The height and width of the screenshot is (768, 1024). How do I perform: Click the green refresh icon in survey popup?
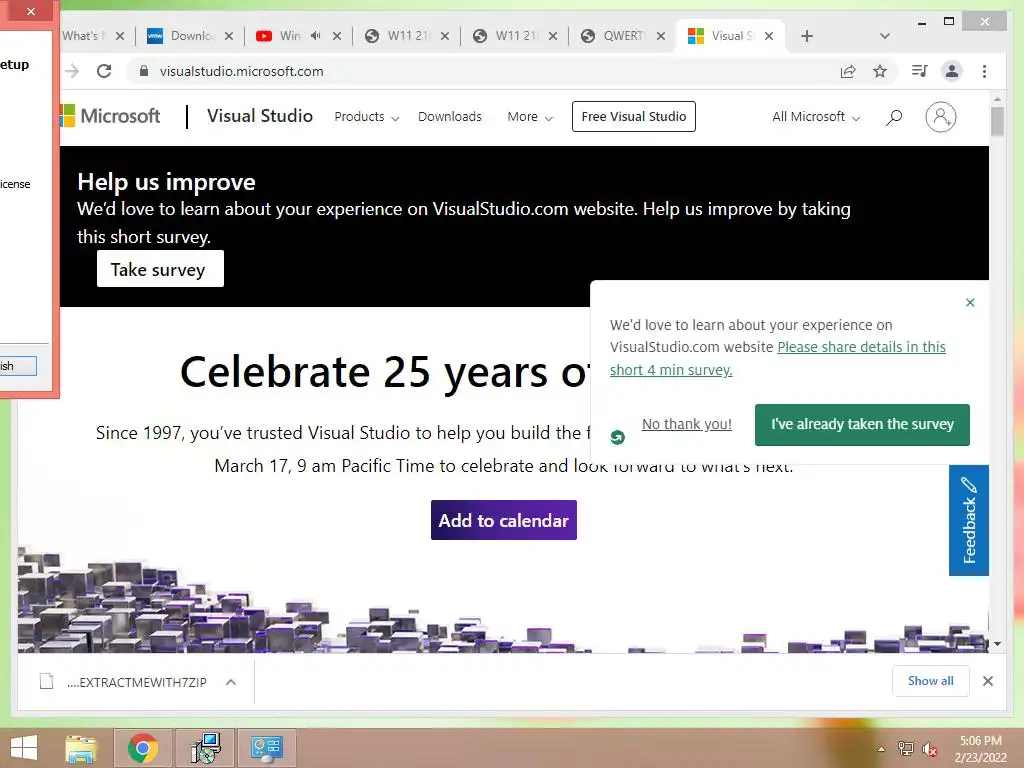(617, 437)
